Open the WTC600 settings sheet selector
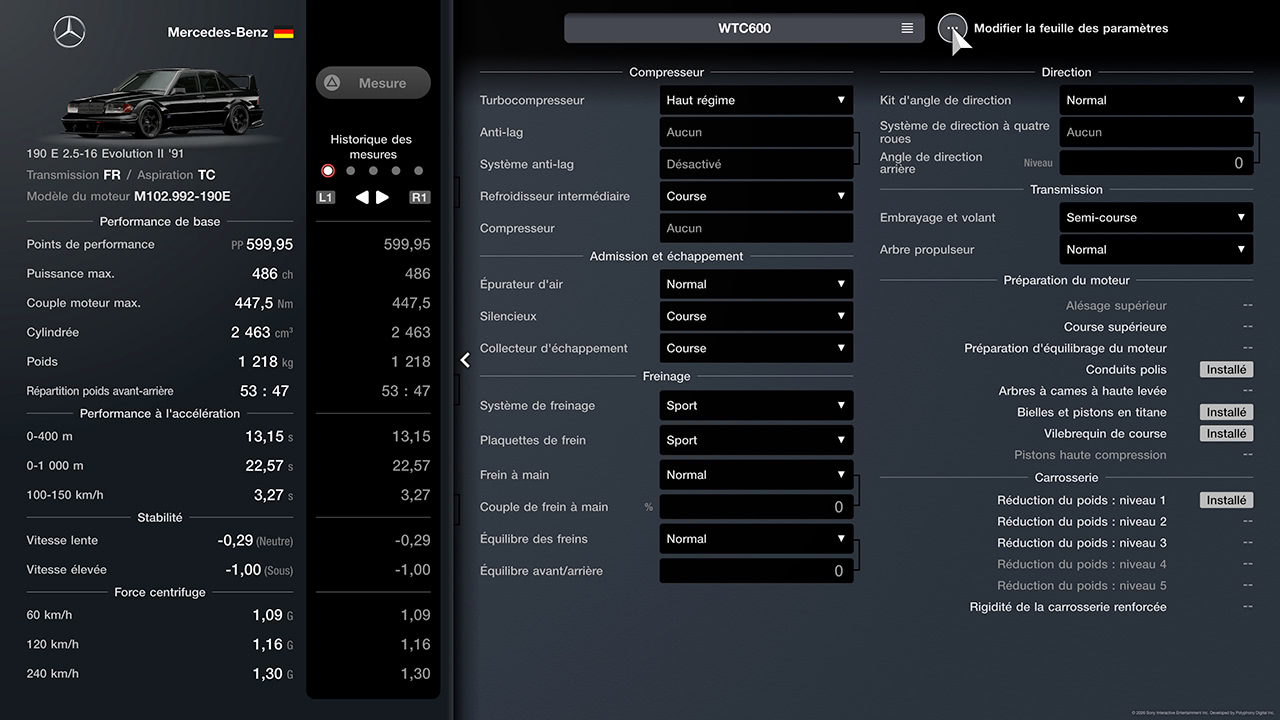 [x=744, y=28]
